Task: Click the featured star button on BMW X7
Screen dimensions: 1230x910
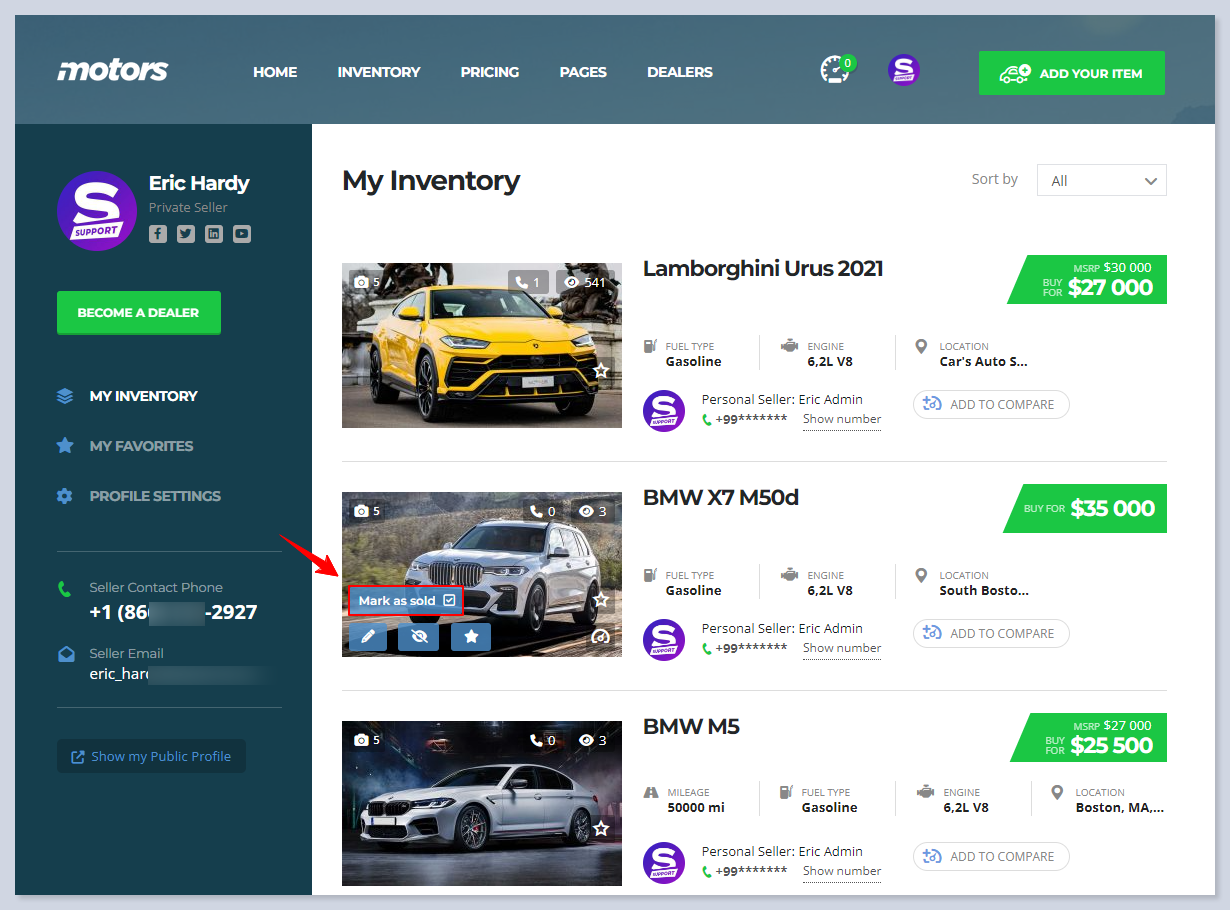Action: click(470, 636)
